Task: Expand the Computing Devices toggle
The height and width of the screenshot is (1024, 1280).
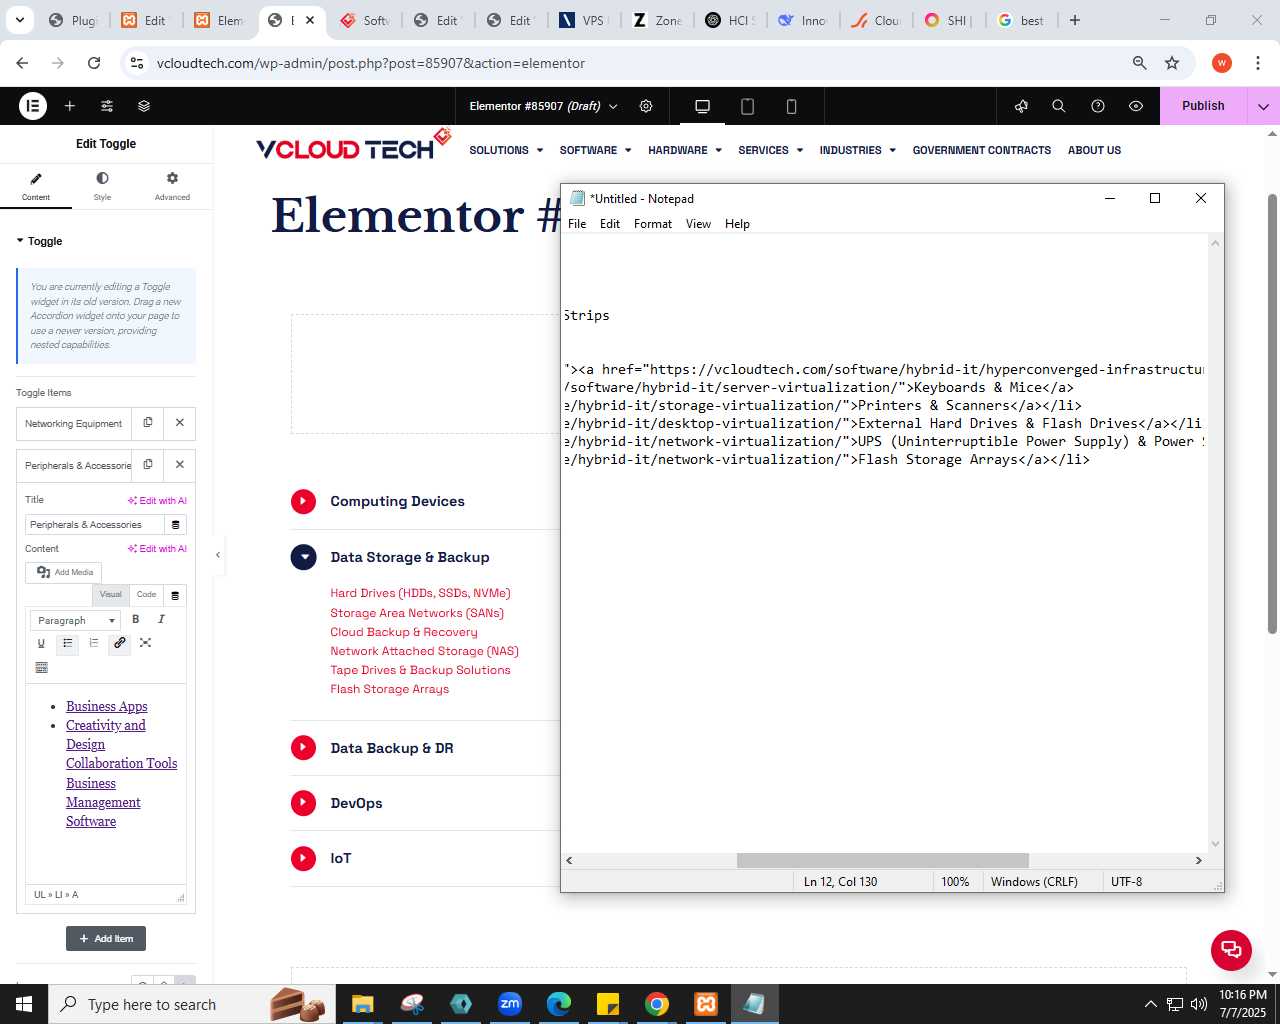Action: point(303,502)
